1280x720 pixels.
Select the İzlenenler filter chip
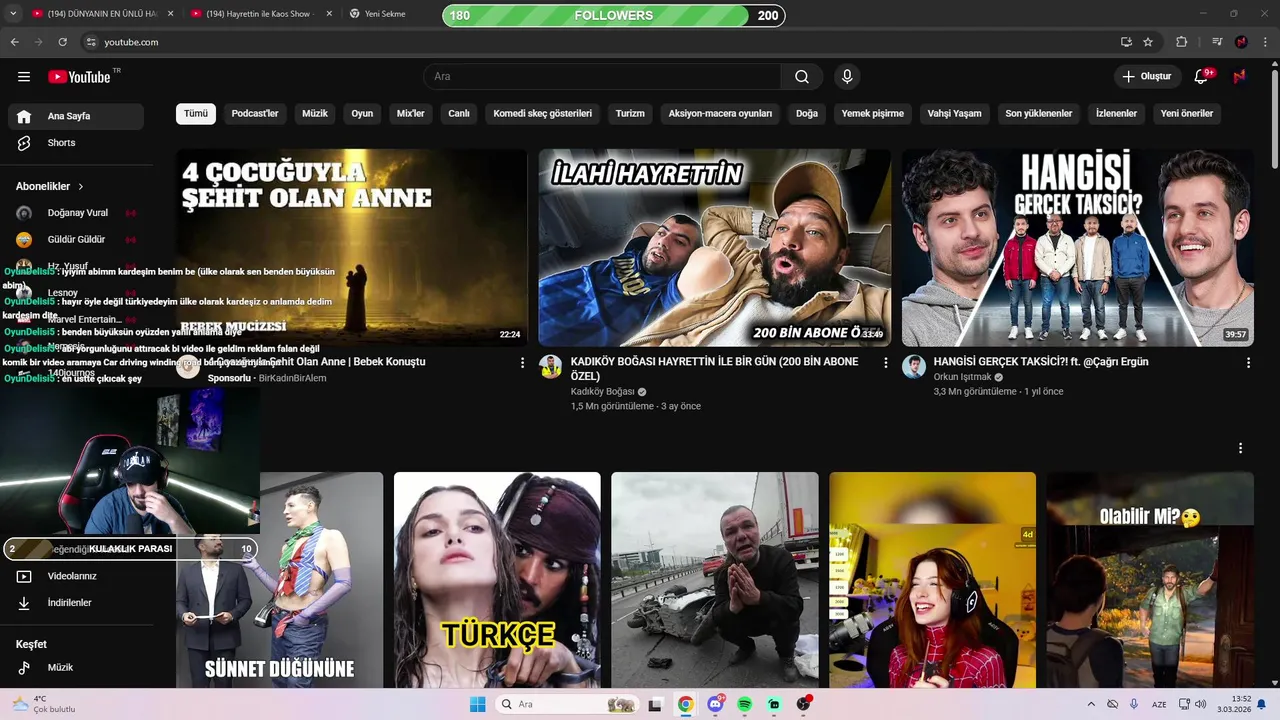pos(1116,113)
